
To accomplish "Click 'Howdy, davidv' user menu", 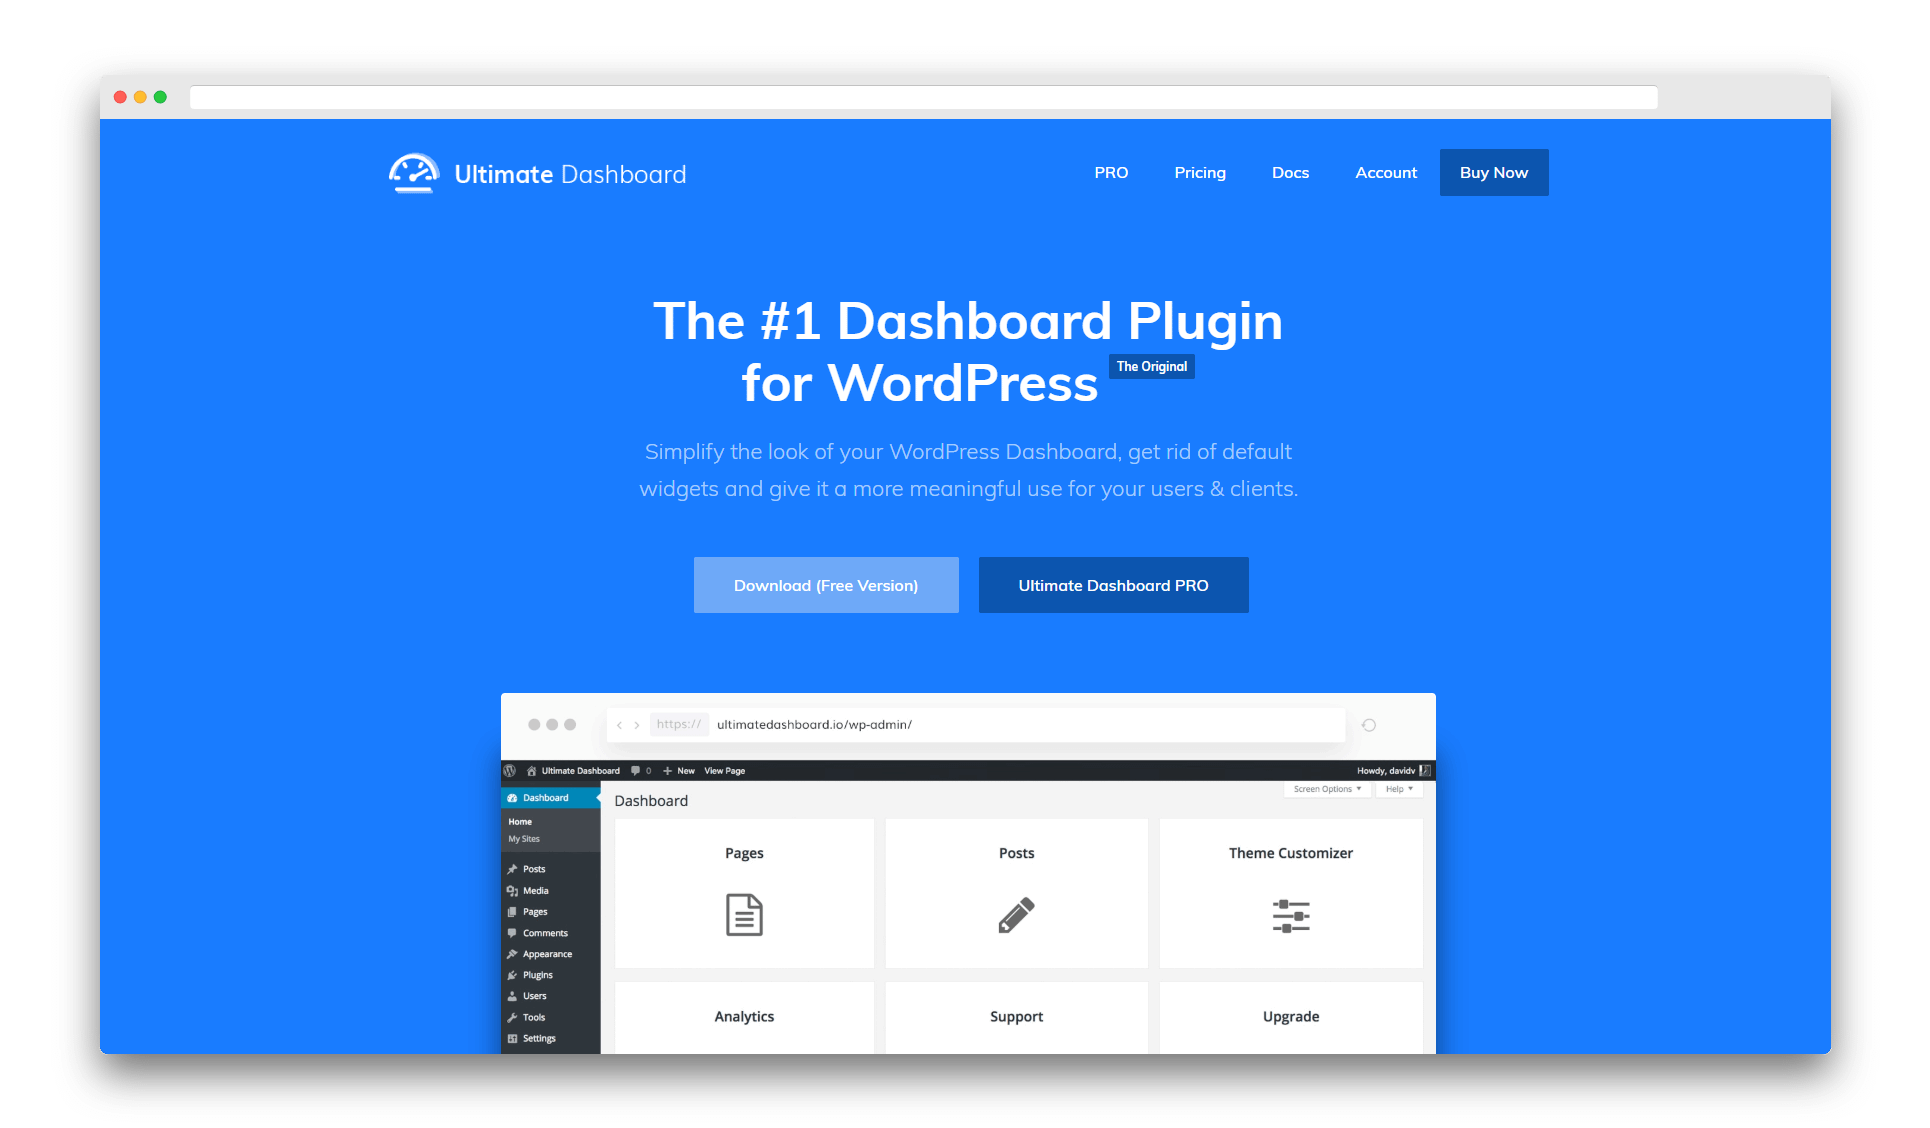I will pos(1393,771).
